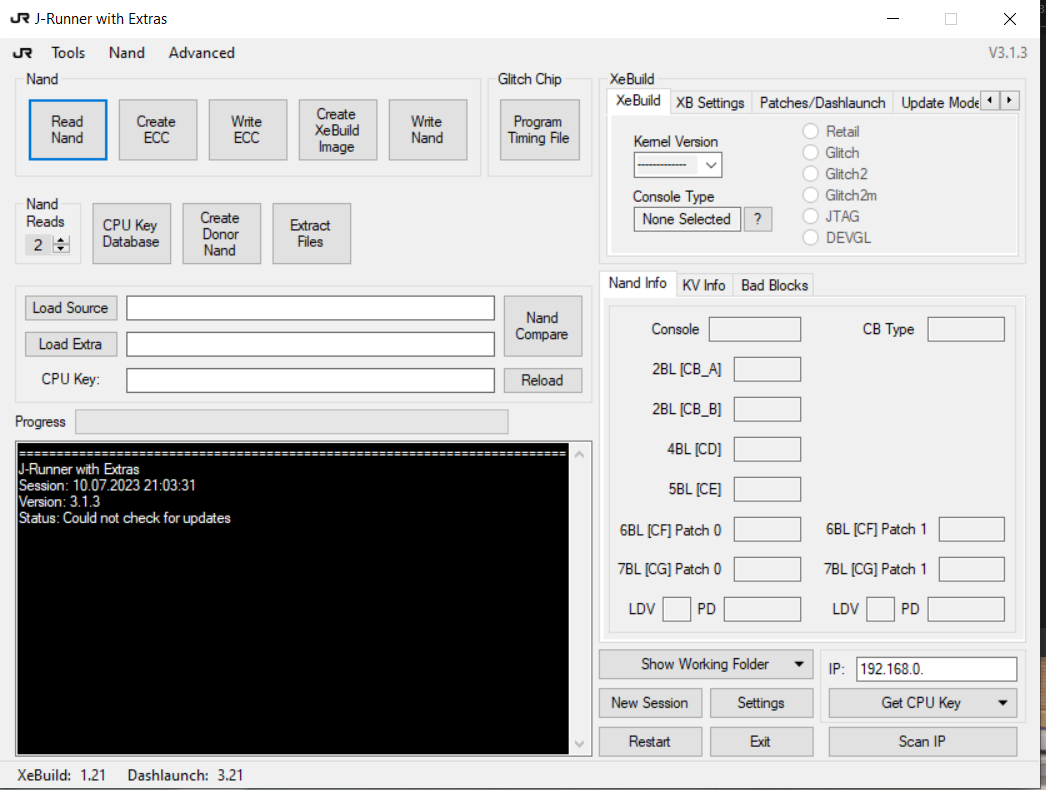Click Dashlaunch 3.21 status bar text
This screenshot has height=790, width=1046.
coord(185,775)
